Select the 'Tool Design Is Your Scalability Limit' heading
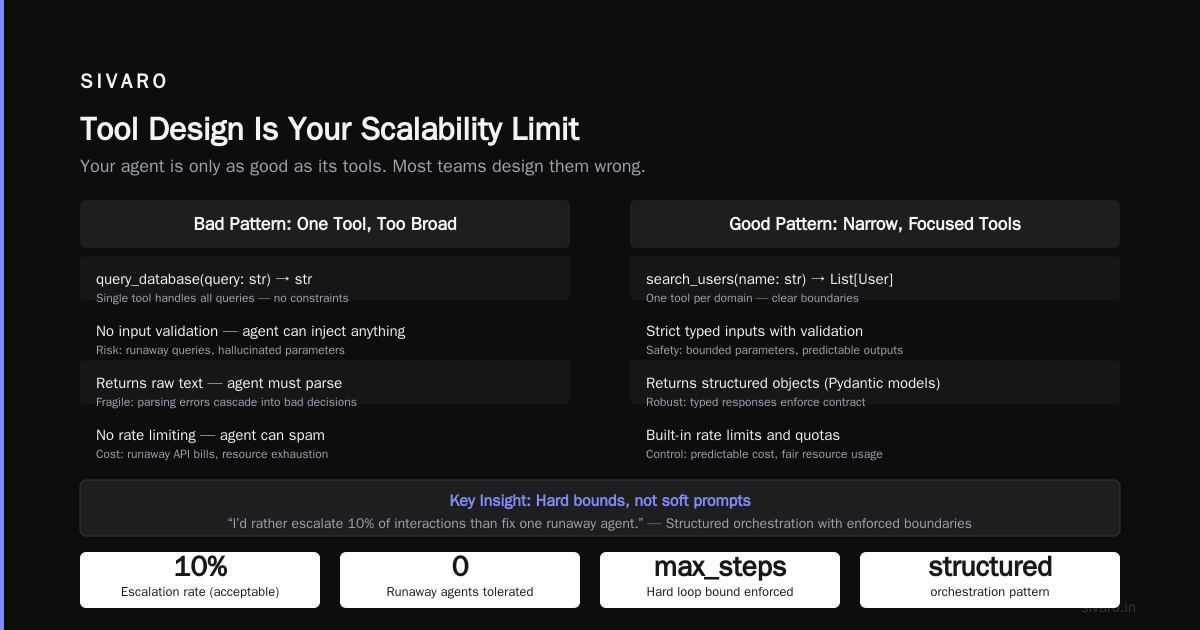Viewport: 1200px width, 630px height. (329, 129)
